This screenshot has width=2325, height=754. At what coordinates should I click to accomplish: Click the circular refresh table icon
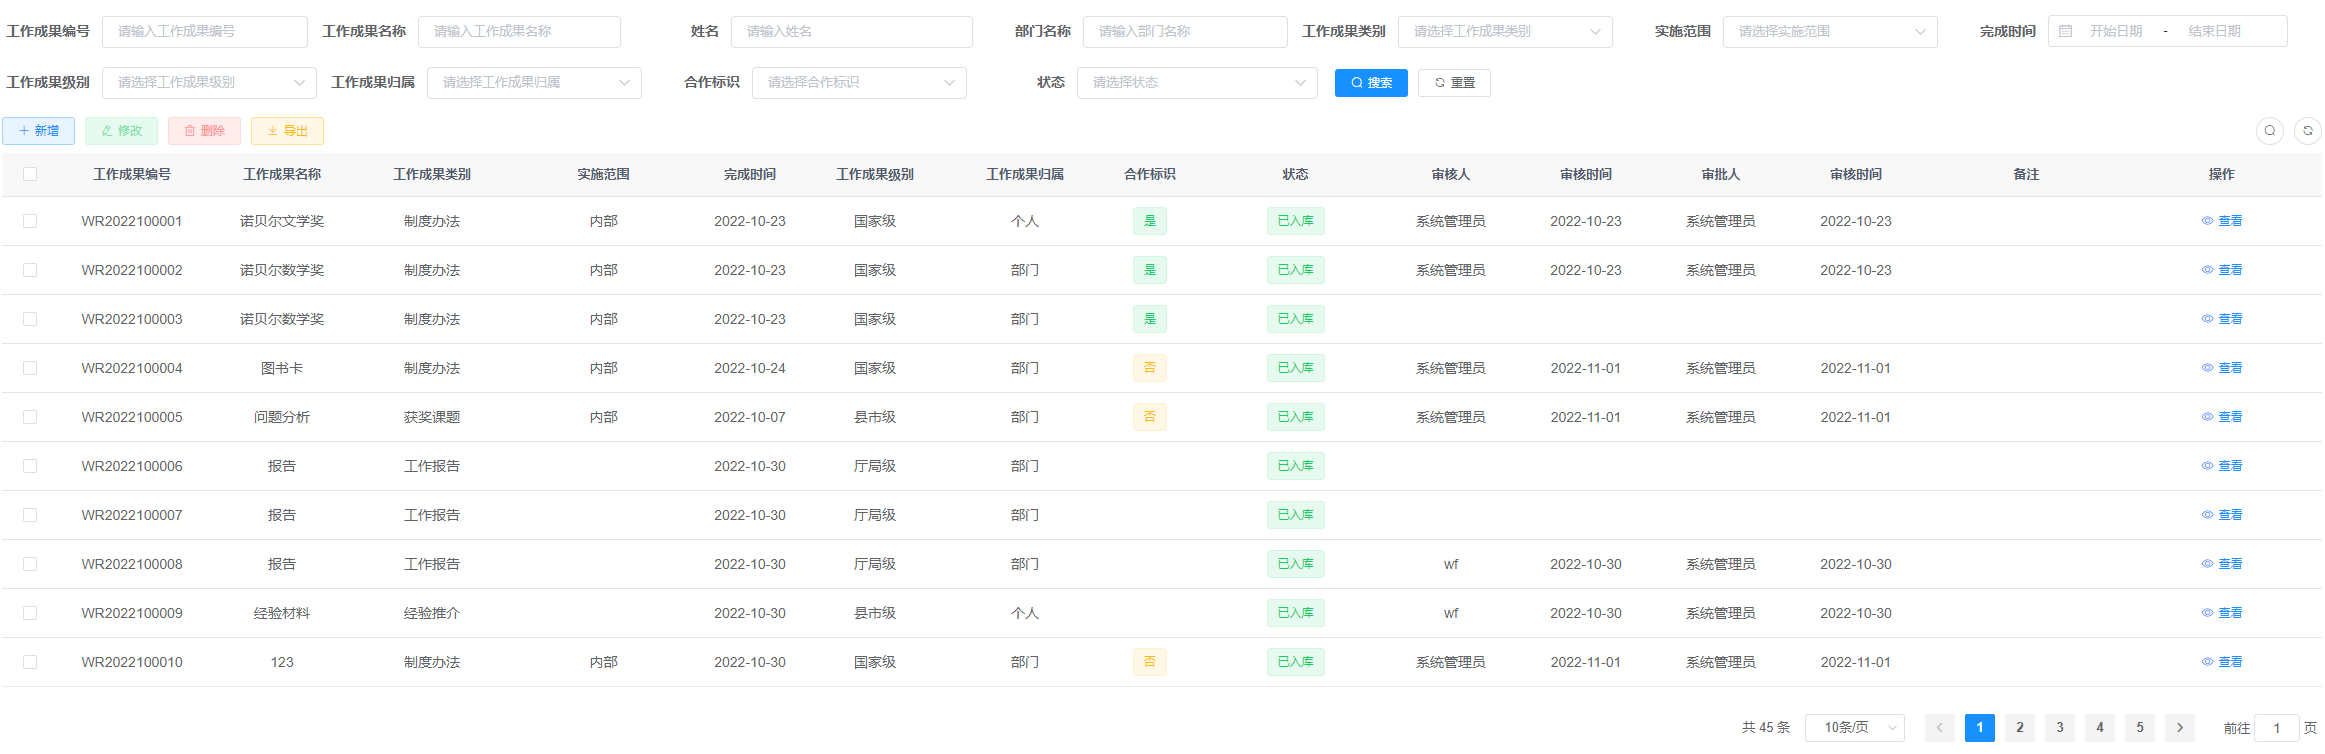[2307, 131]
